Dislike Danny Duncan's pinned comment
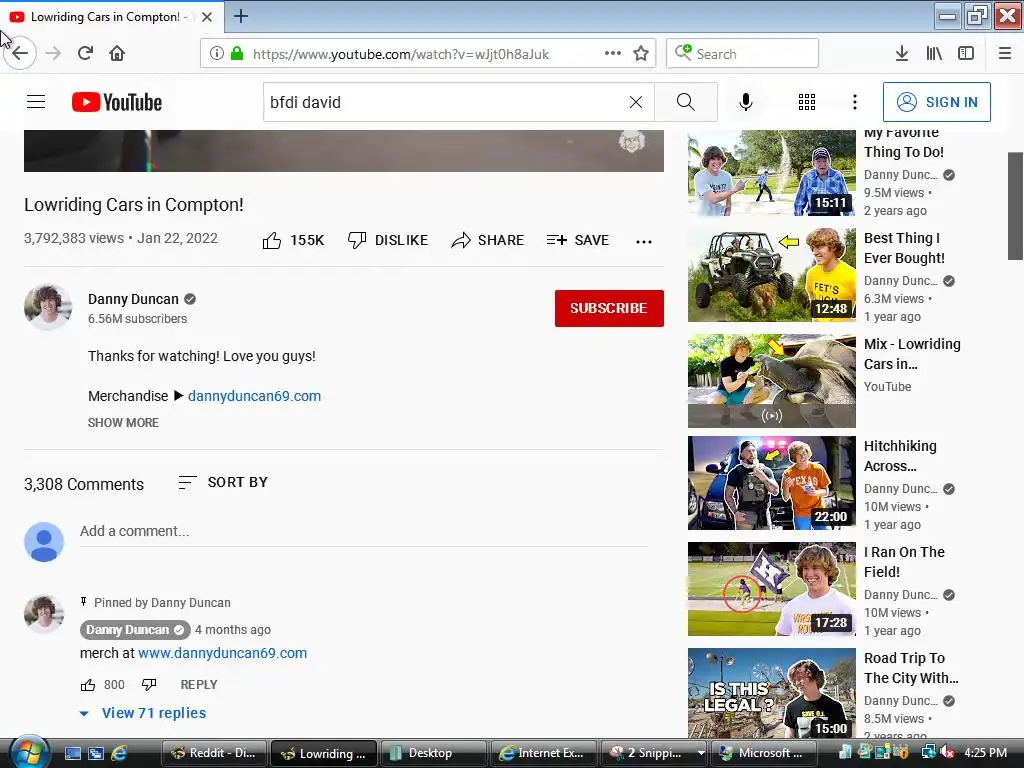The height and width of the screenshot is (768, 1024). tap(149, 684)
